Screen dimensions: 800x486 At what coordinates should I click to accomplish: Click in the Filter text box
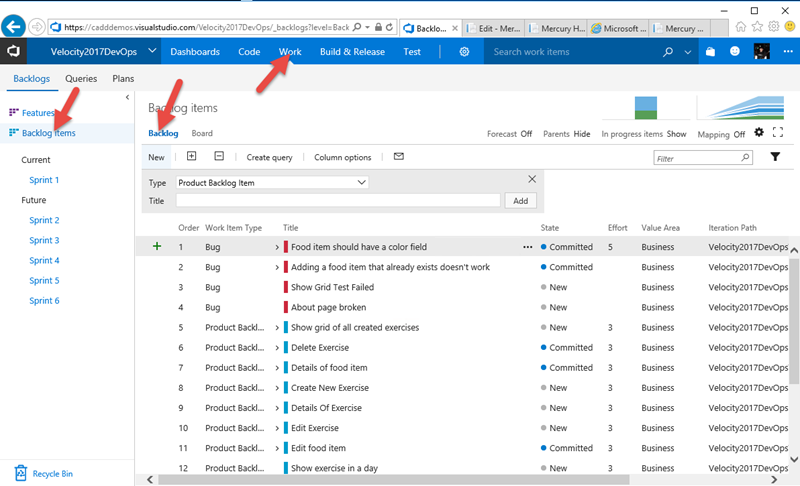pos(703,158)
